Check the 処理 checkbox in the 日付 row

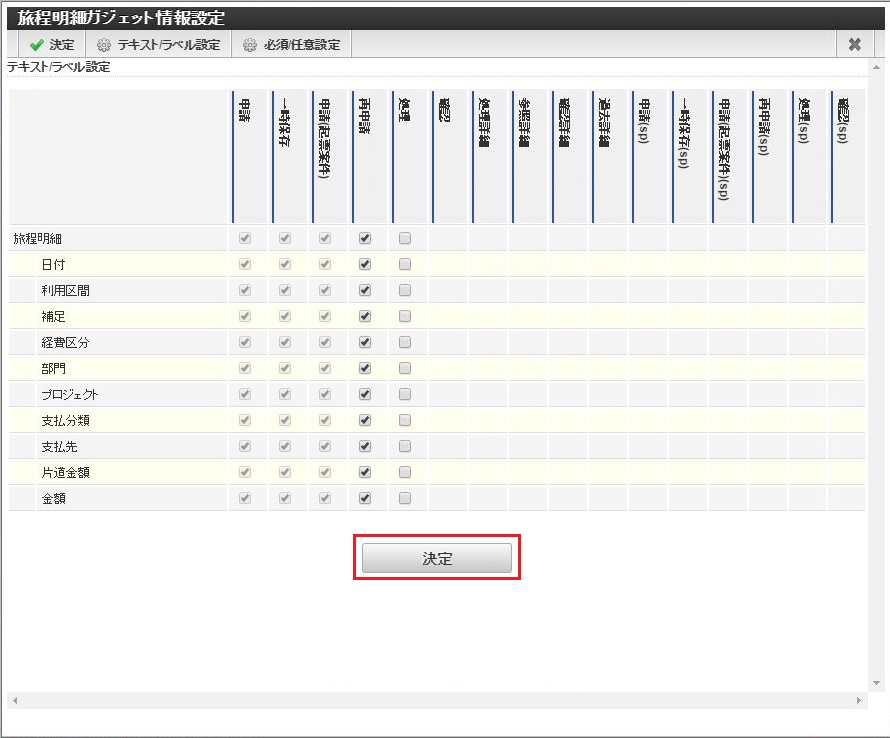tap(405, 265)
